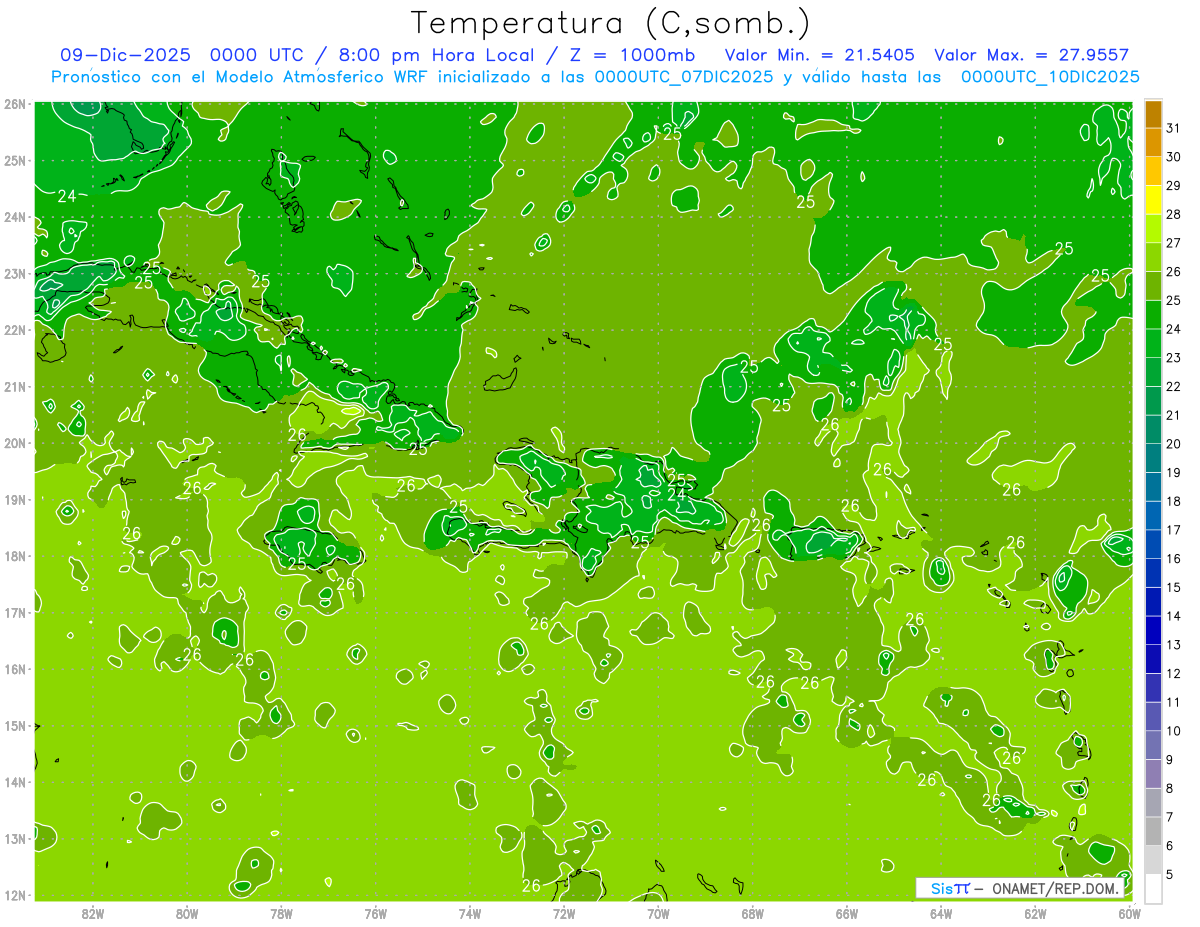Click the "82W" longitude axis label
Screen dimensions: 1200x927
coord(92,913)
